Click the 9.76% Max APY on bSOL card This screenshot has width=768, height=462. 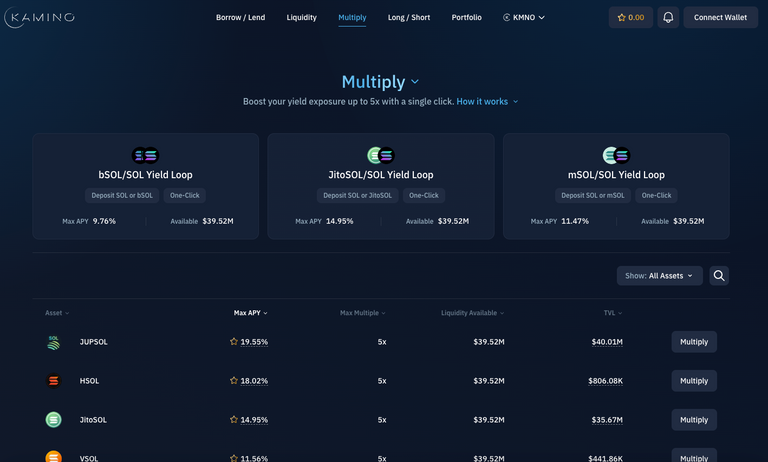104,221
